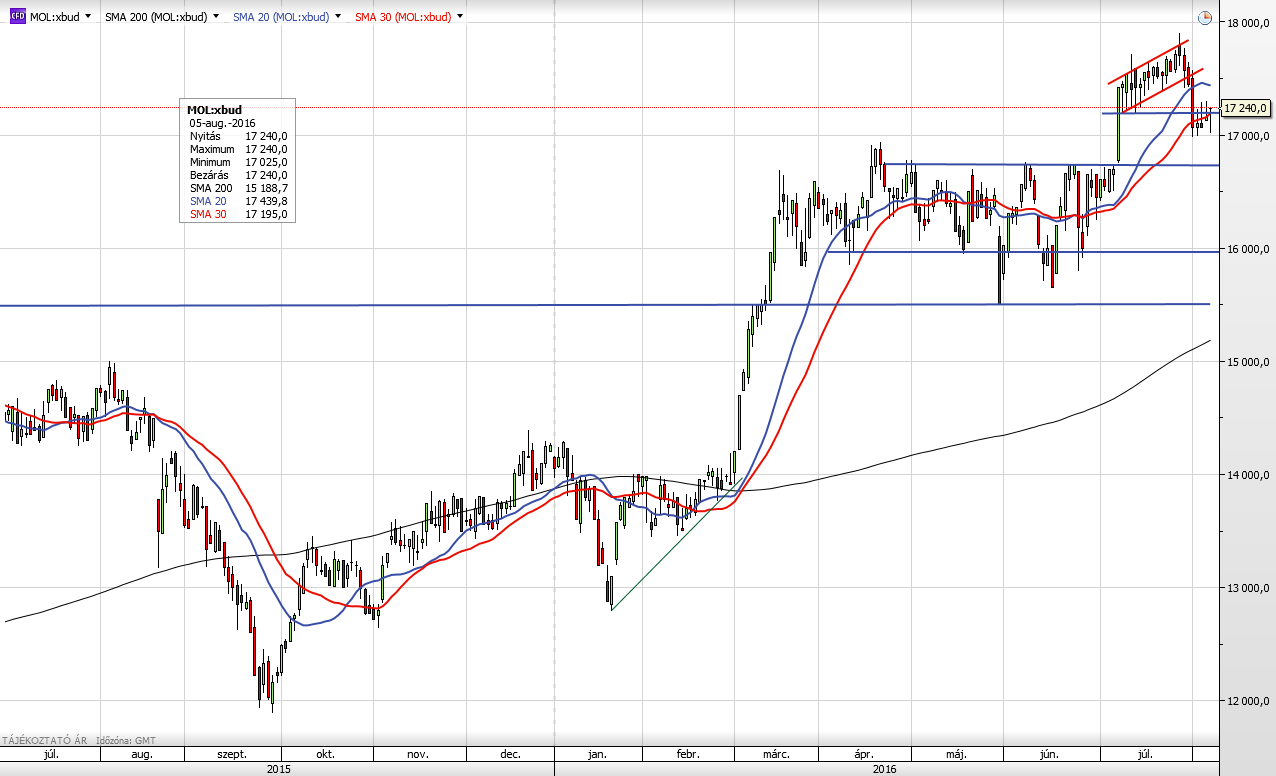Click the dec. month label on time axis

click(x=510, y=754)
